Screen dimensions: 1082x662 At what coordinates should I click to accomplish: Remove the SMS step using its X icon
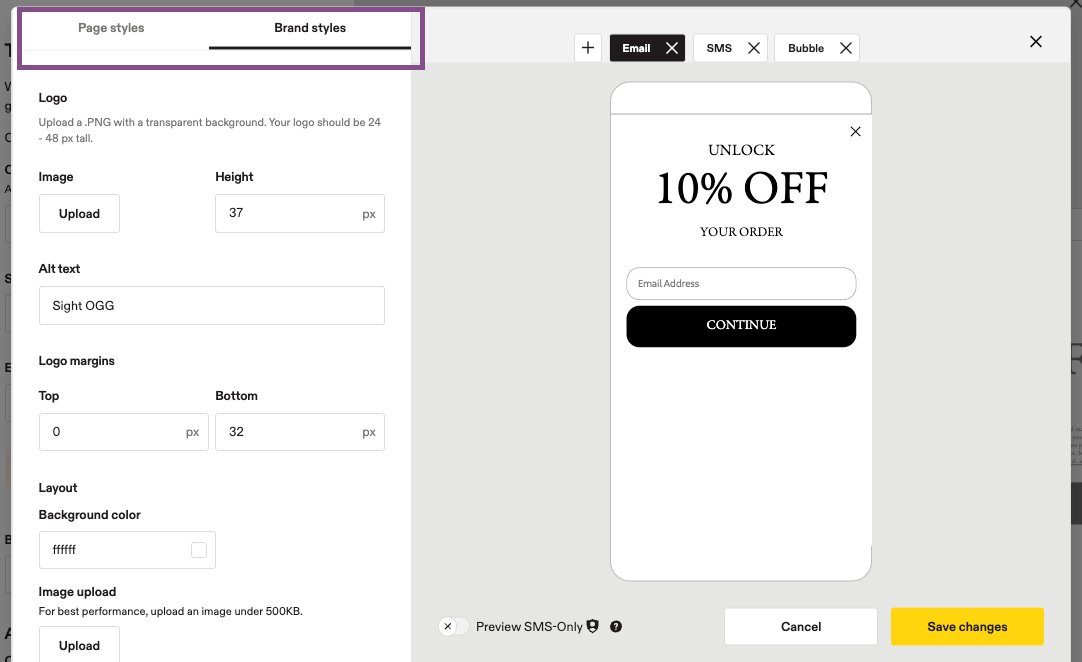(x=754, y=48)
